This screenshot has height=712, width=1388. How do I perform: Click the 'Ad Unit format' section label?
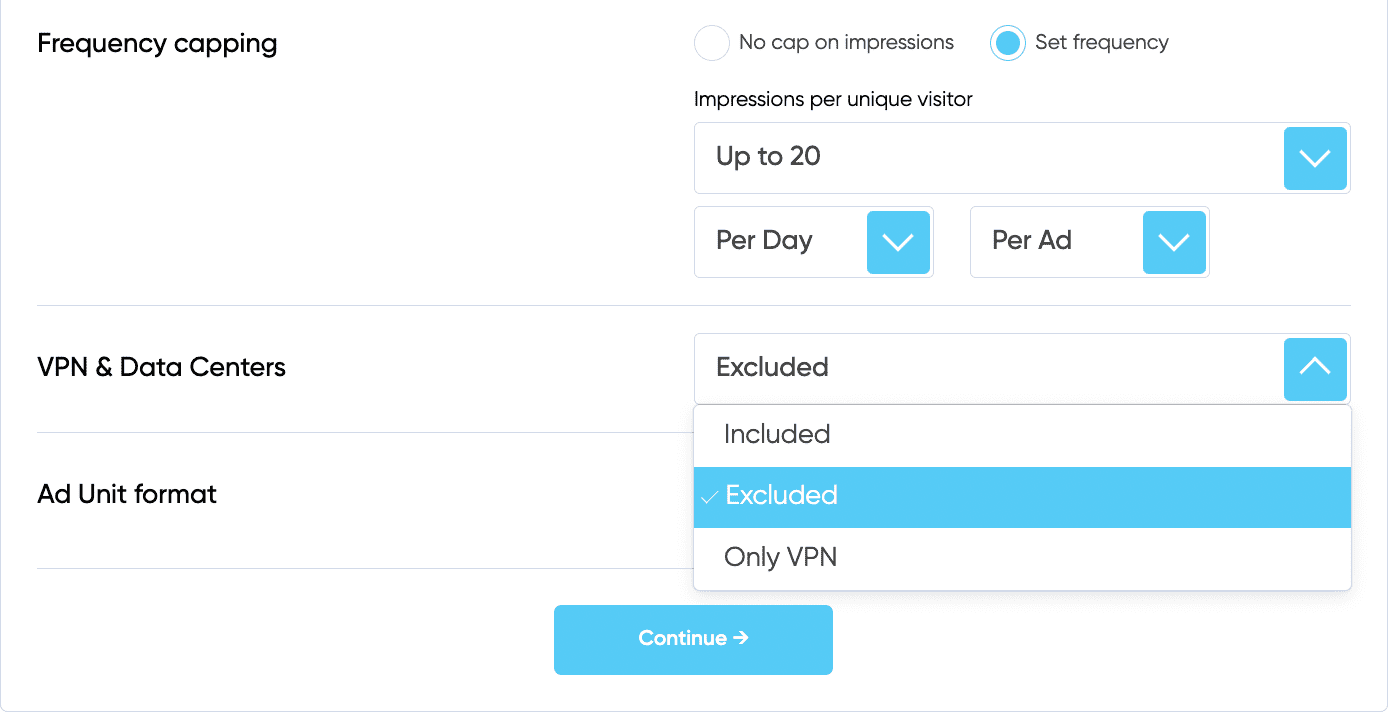tap(126, 494)
